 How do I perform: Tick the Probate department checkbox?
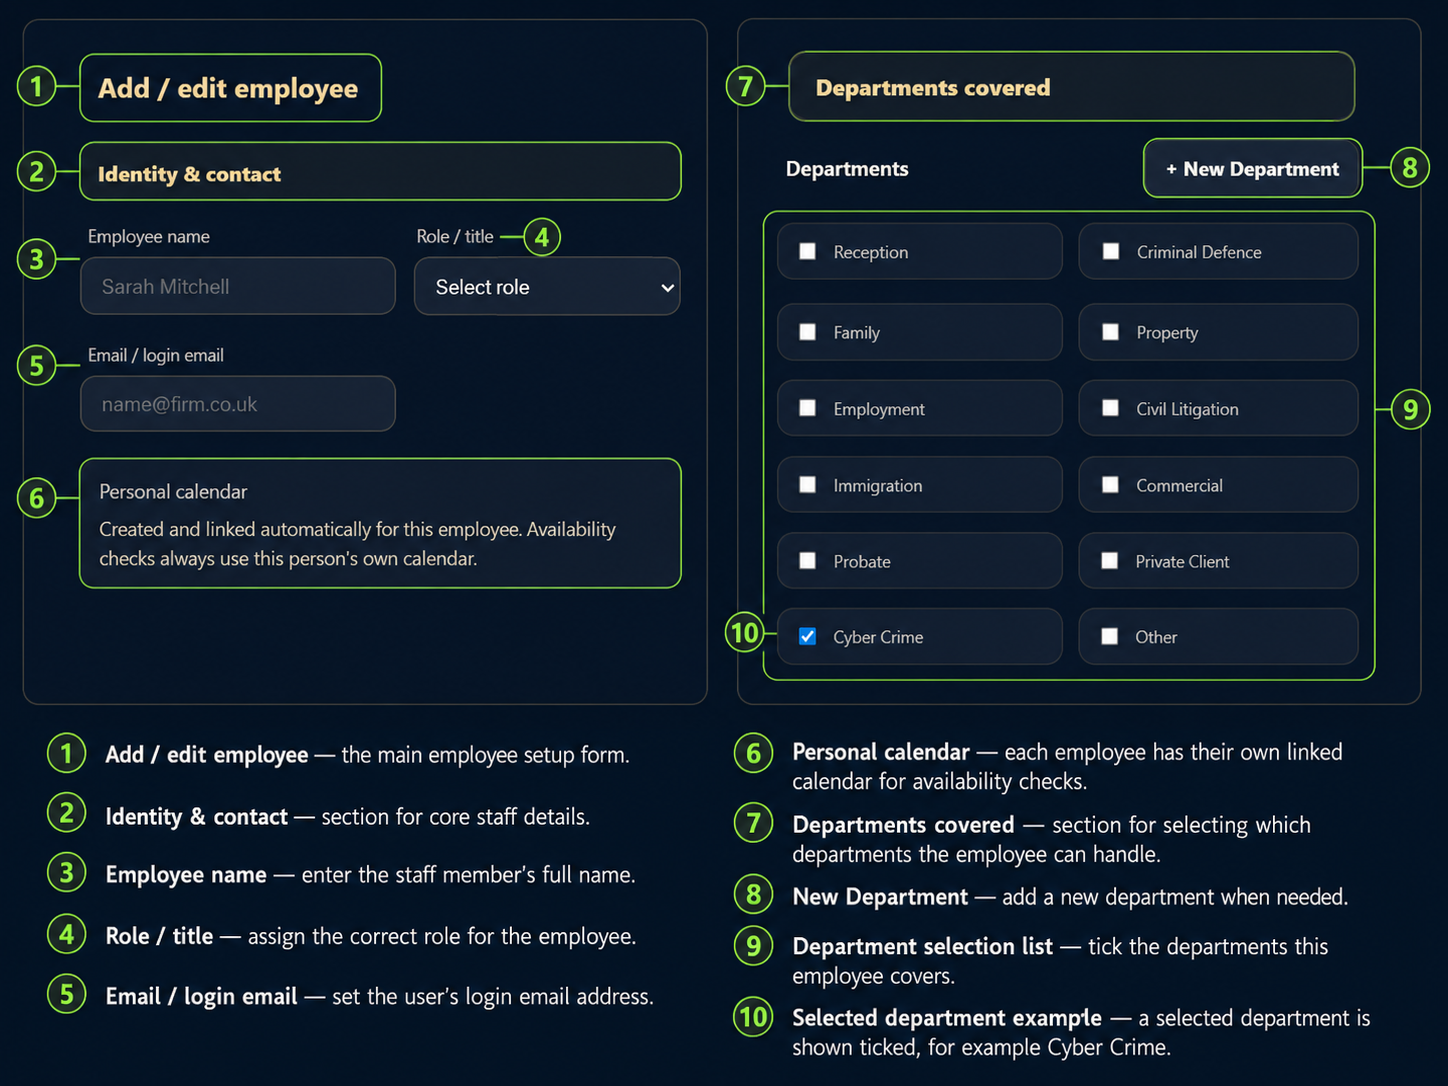coord(807,561)
